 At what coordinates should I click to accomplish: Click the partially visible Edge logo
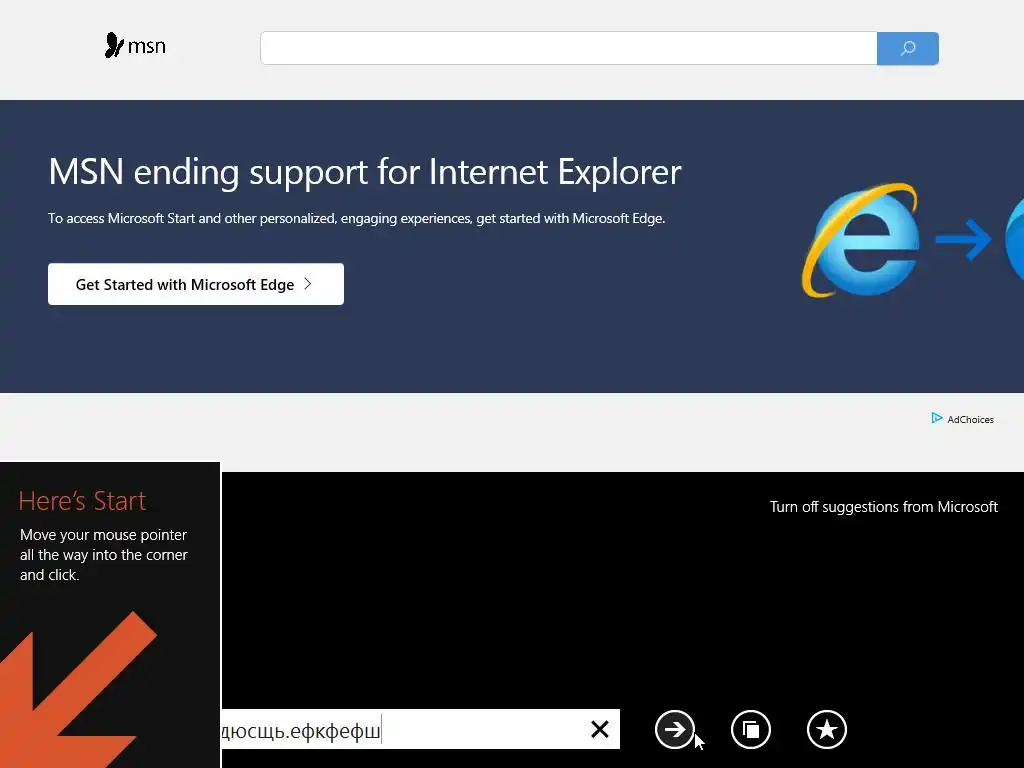[x=1014, y=240]
